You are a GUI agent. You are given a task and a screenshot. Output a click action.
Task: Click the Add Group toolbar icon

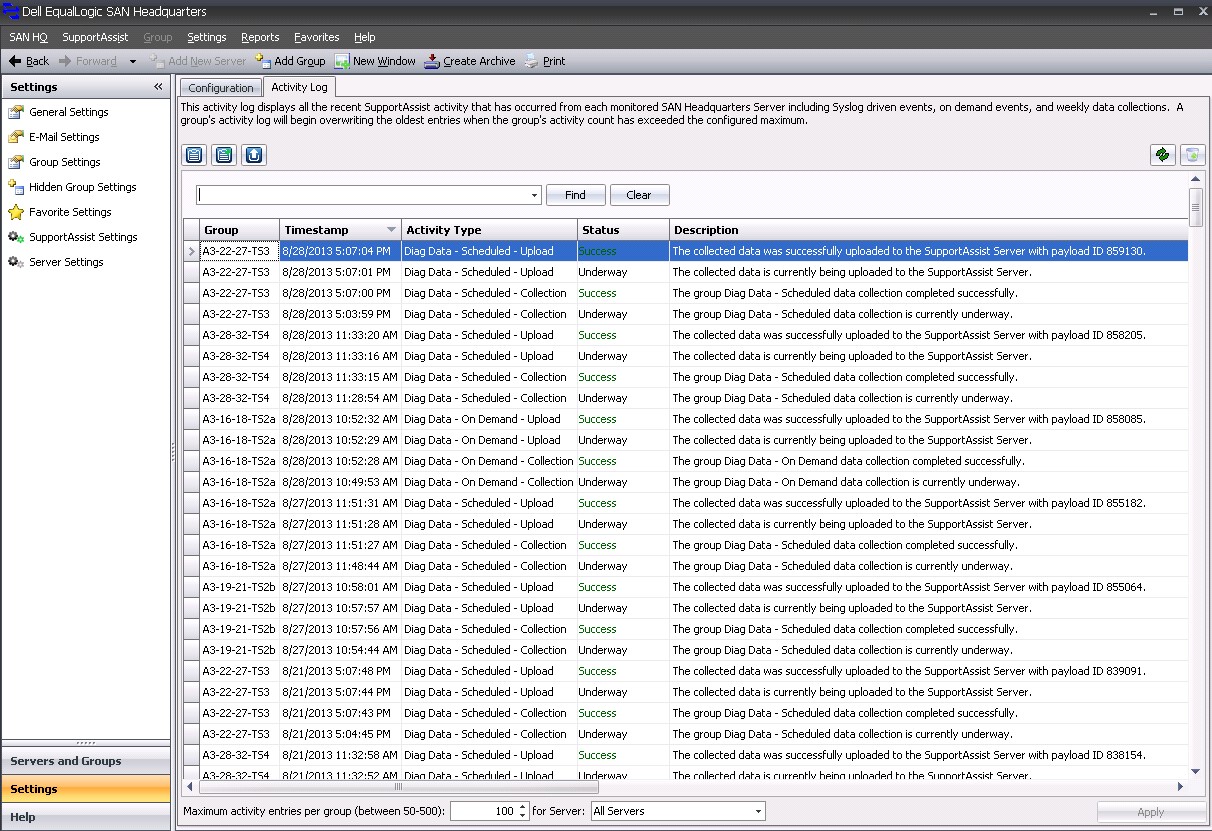click(264, 61)
